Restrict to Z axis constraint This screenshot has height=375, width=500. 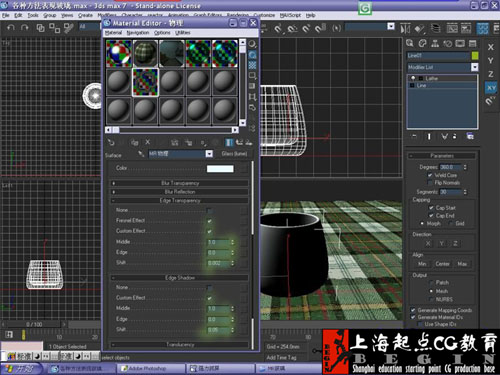click(491, 74)
